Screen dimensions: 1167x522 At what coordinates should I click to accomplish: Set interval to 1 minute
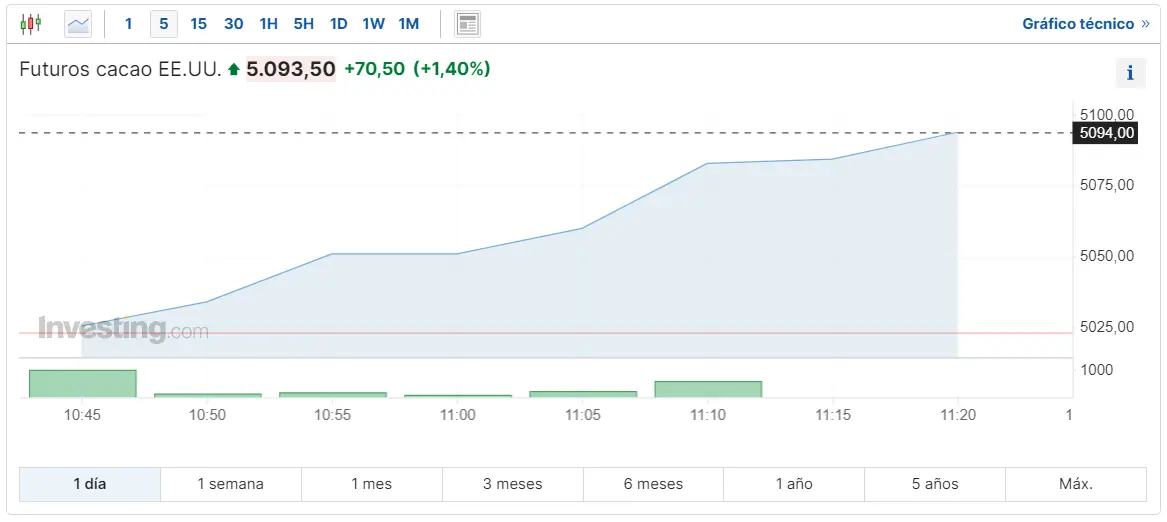[x=128, y=24]
